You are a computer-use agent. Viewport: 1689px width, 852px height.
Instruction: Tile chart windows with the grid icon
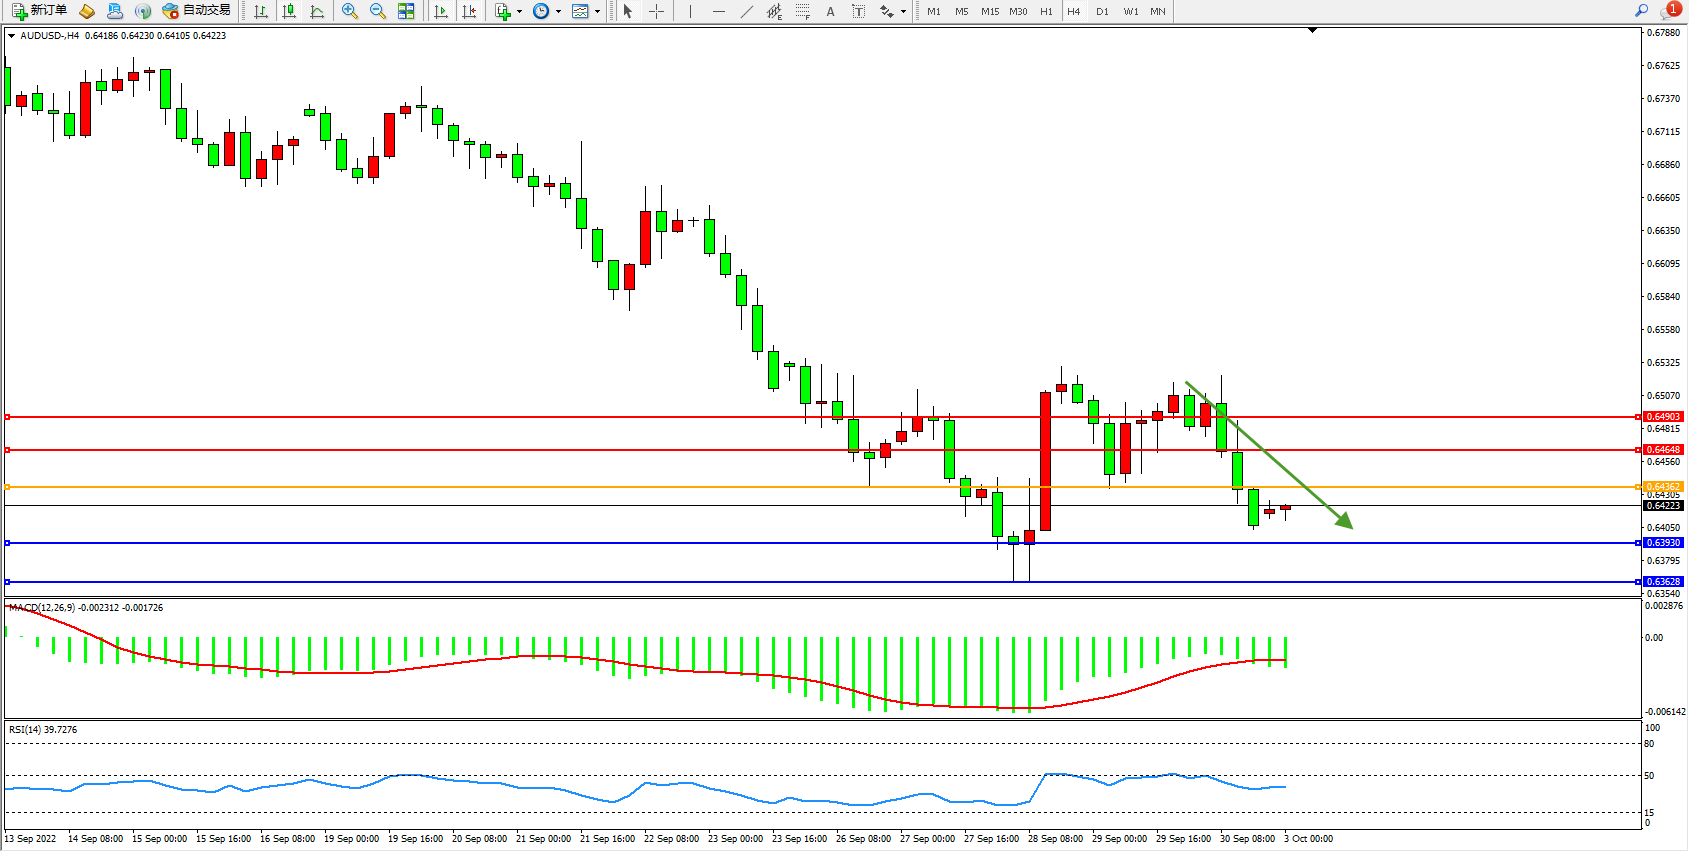click(406, 11)
